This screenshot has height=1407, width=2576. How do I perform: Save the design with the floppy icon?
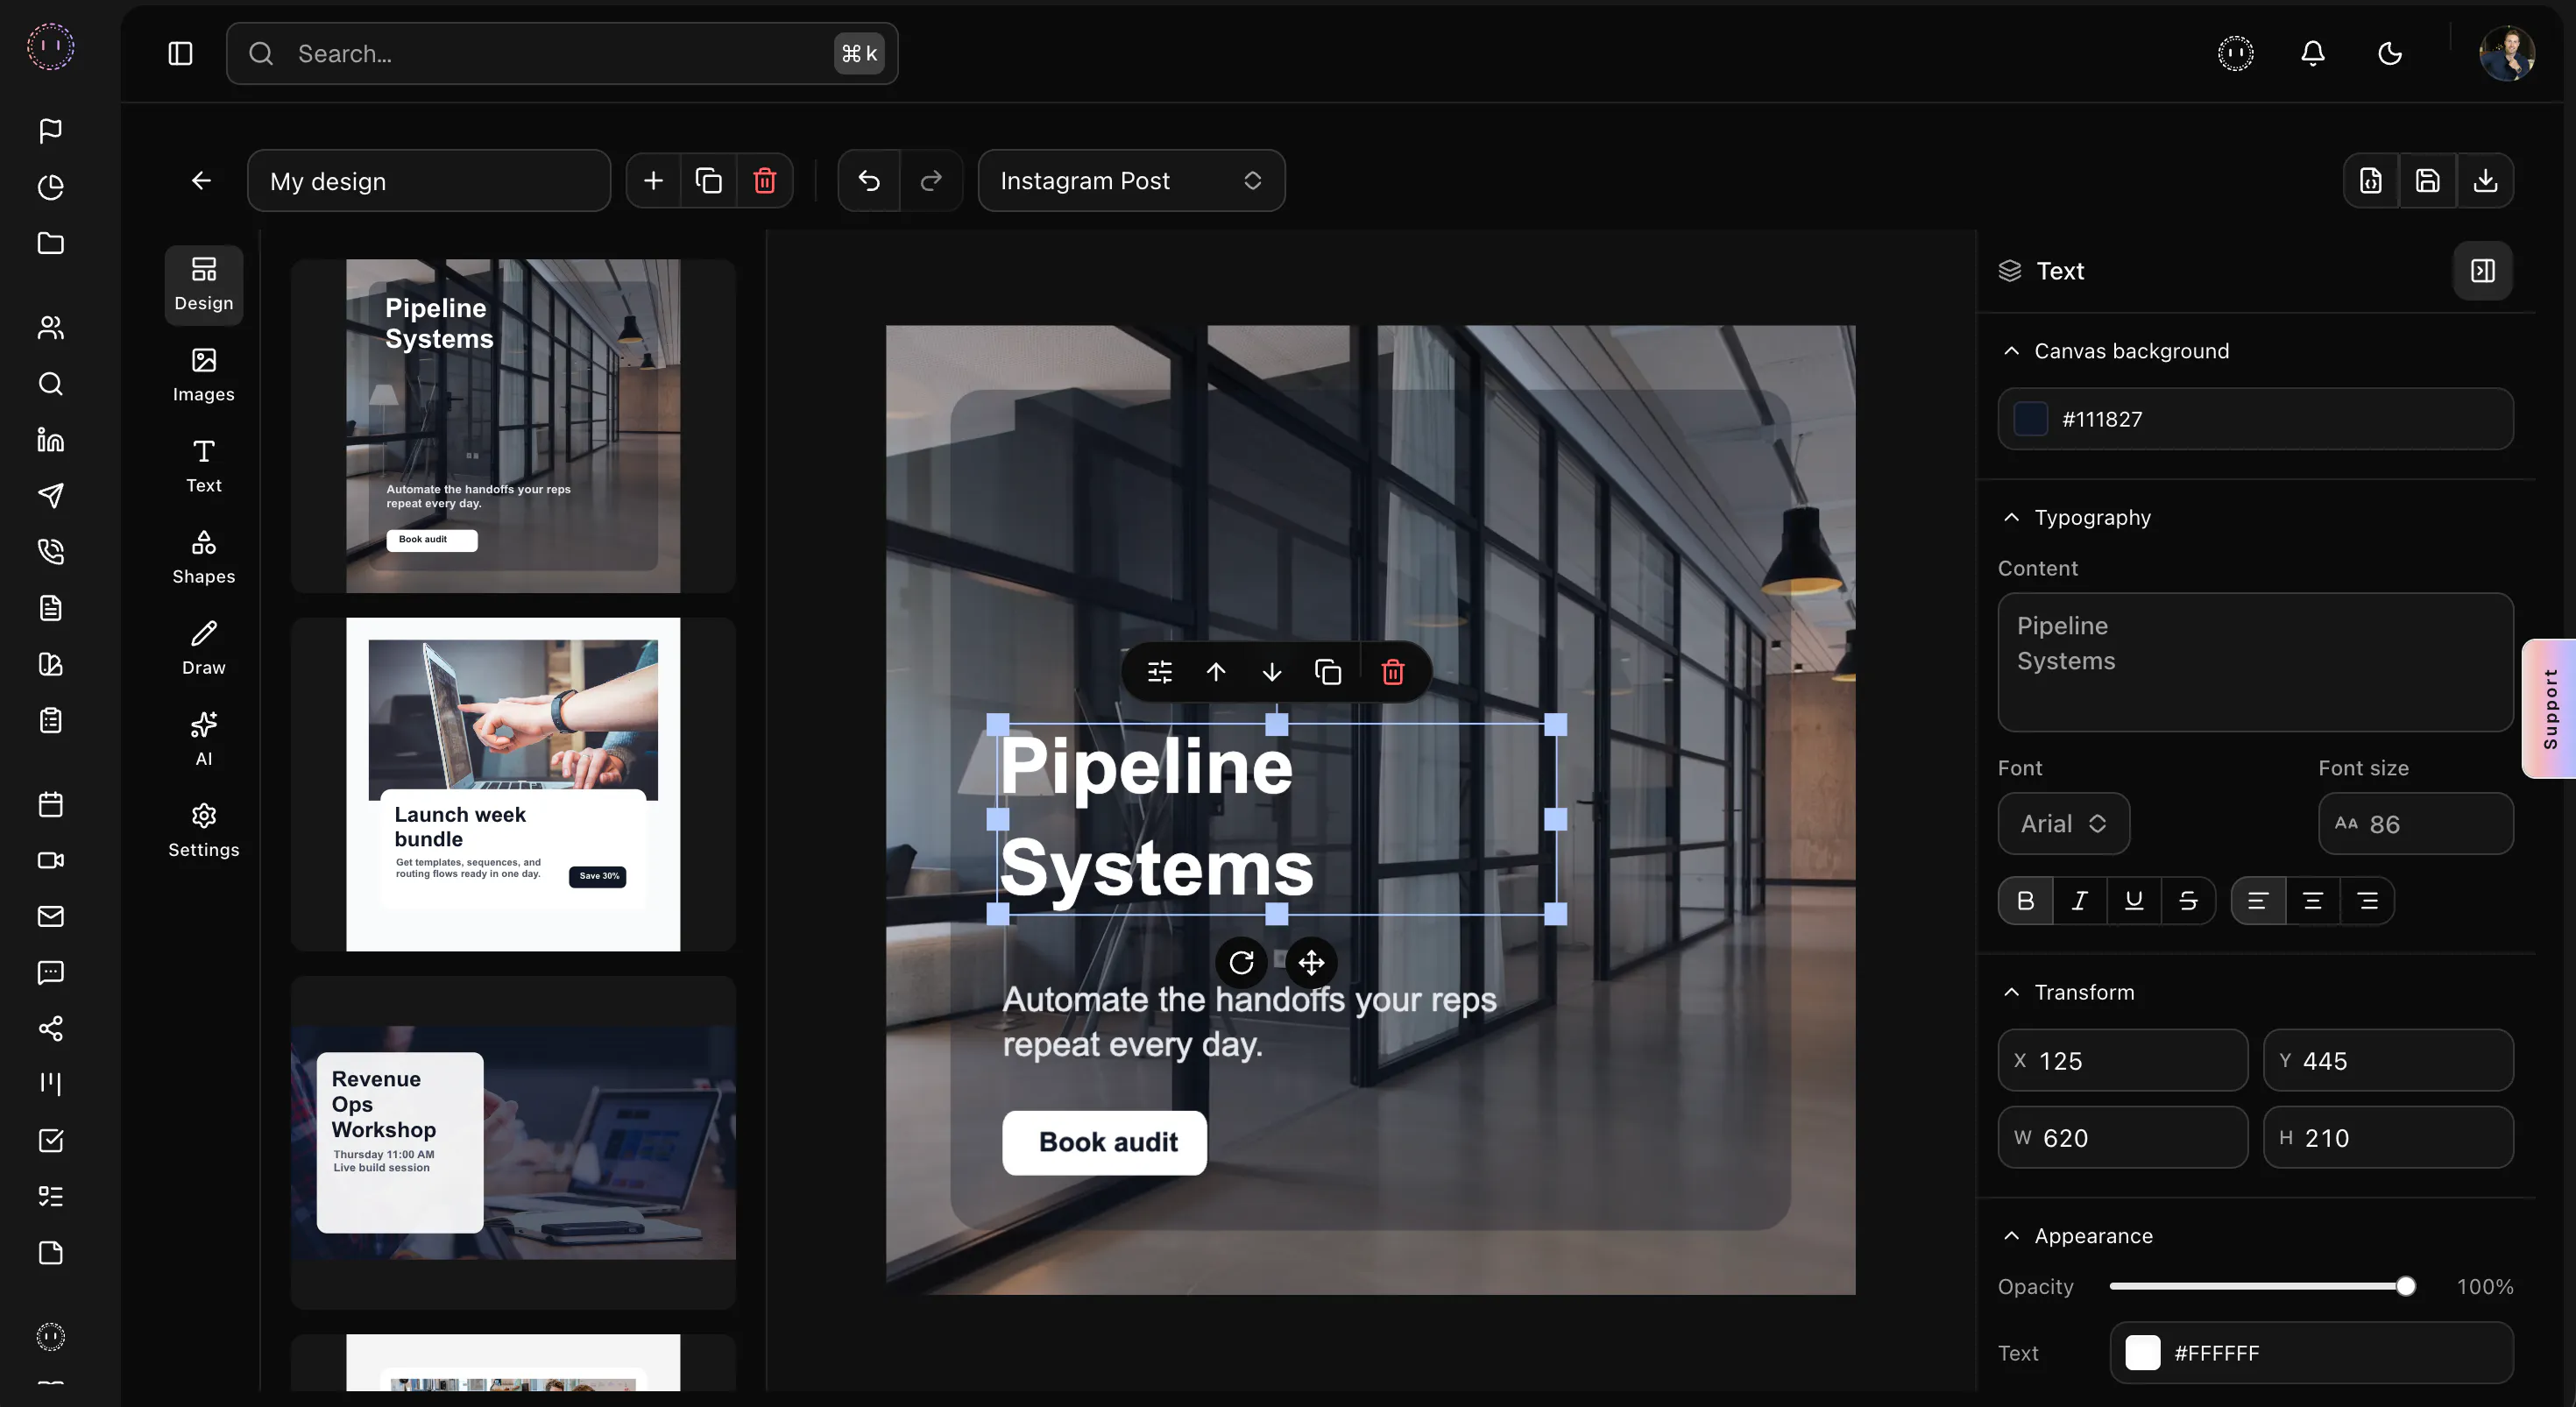point(2428,180)
